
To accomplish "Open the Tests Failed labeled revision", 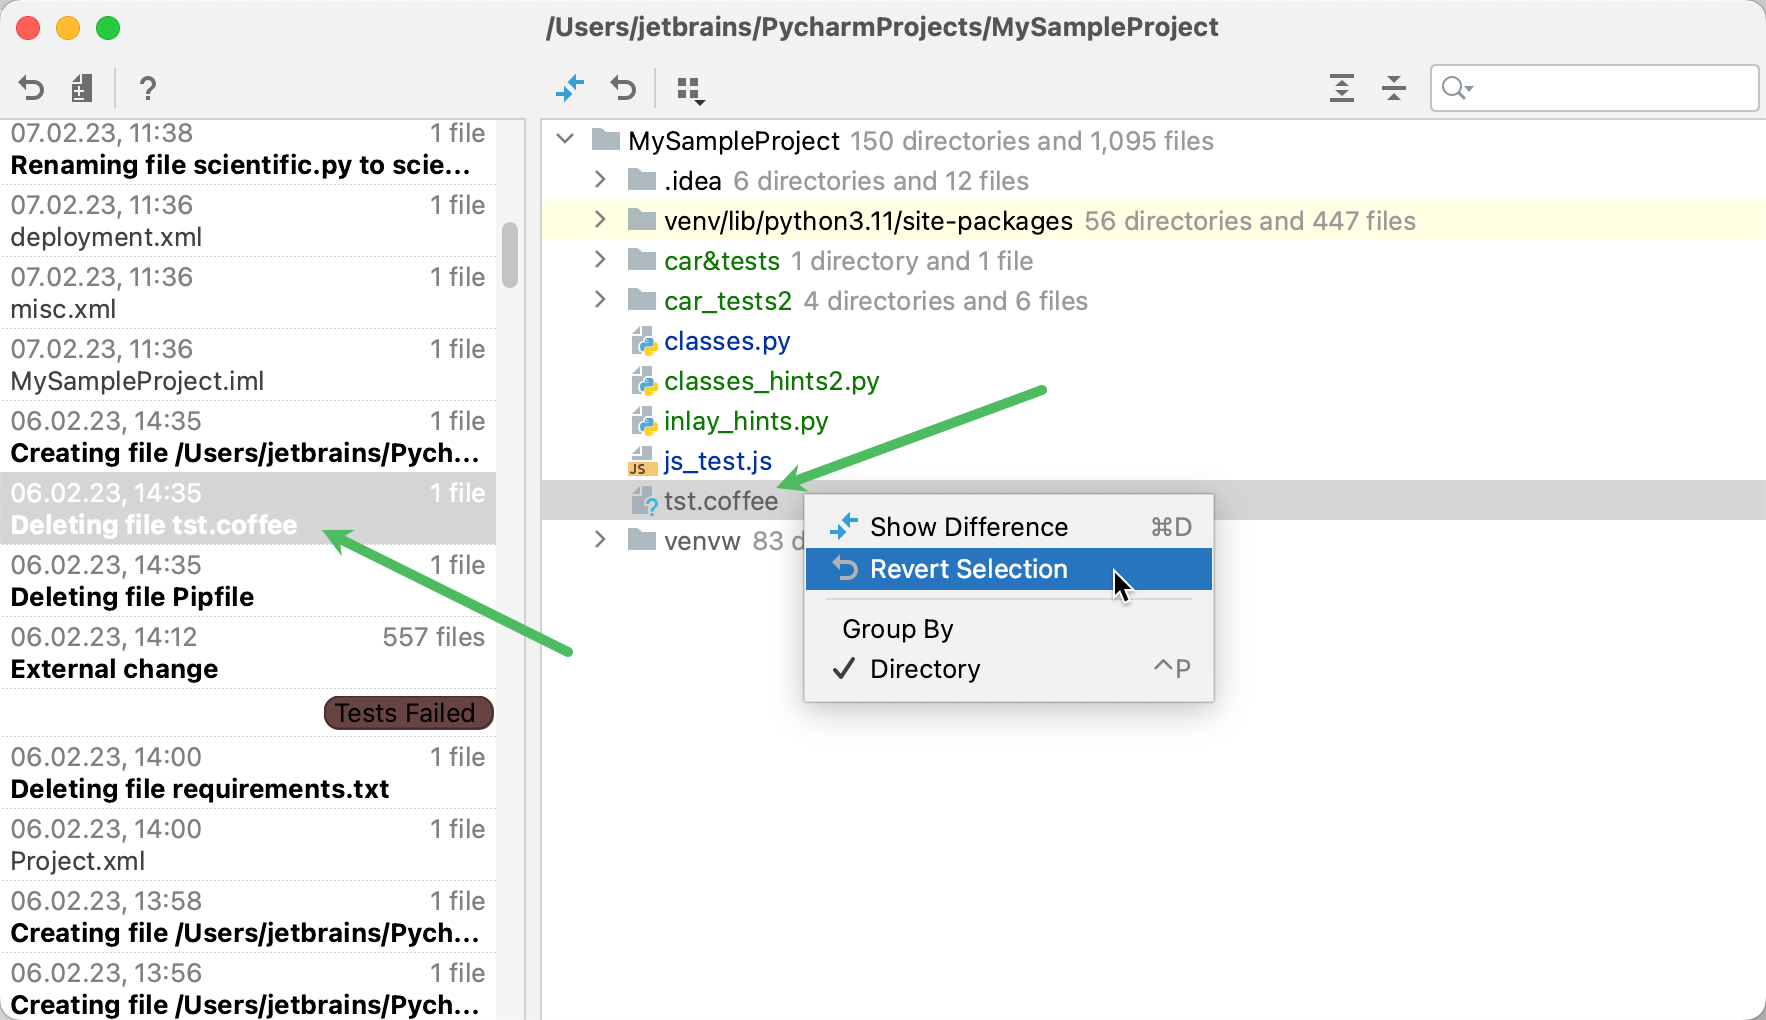I will 407,712.
